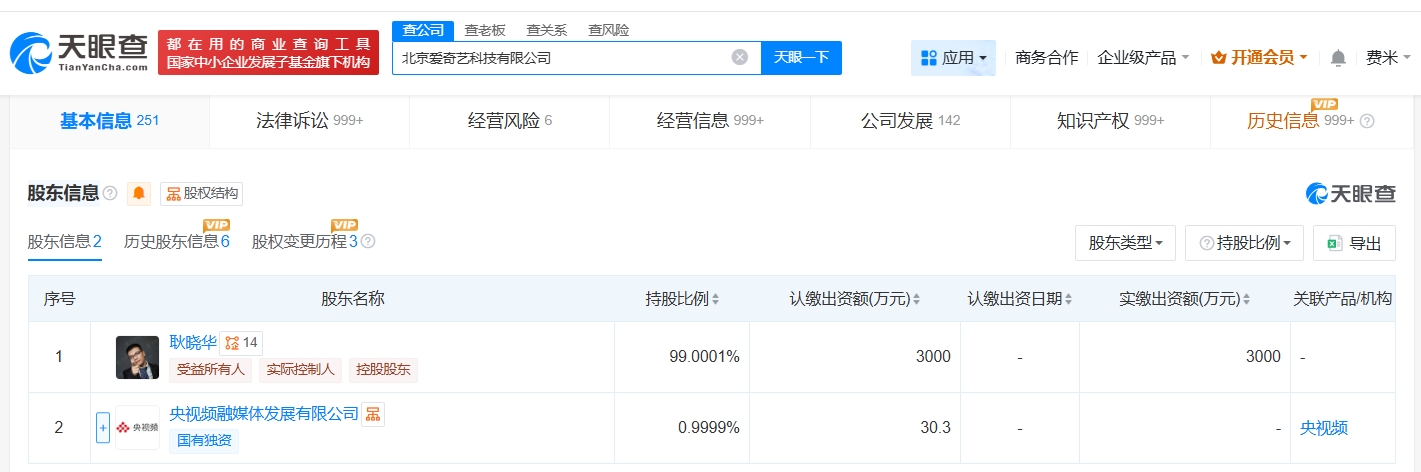Open 耿晓华's related companies badge showing 14
The image size is (1421, 472).
click(241, 343)
